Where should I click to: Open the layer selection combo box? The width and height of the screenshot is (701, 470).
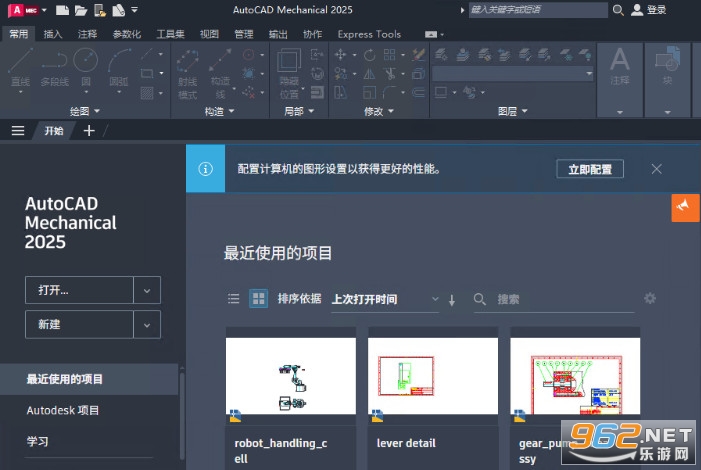tap(513, 73)
